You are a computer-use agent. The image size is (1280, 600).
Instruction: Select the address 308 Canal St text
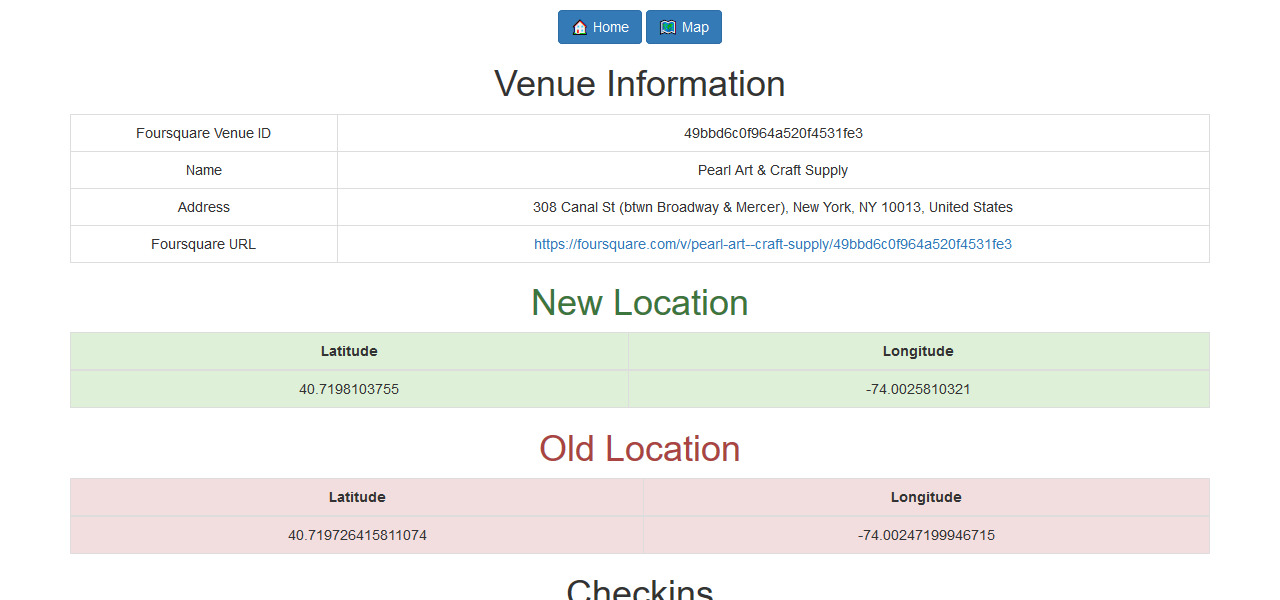pyautogui.click(x=773, y=207)
